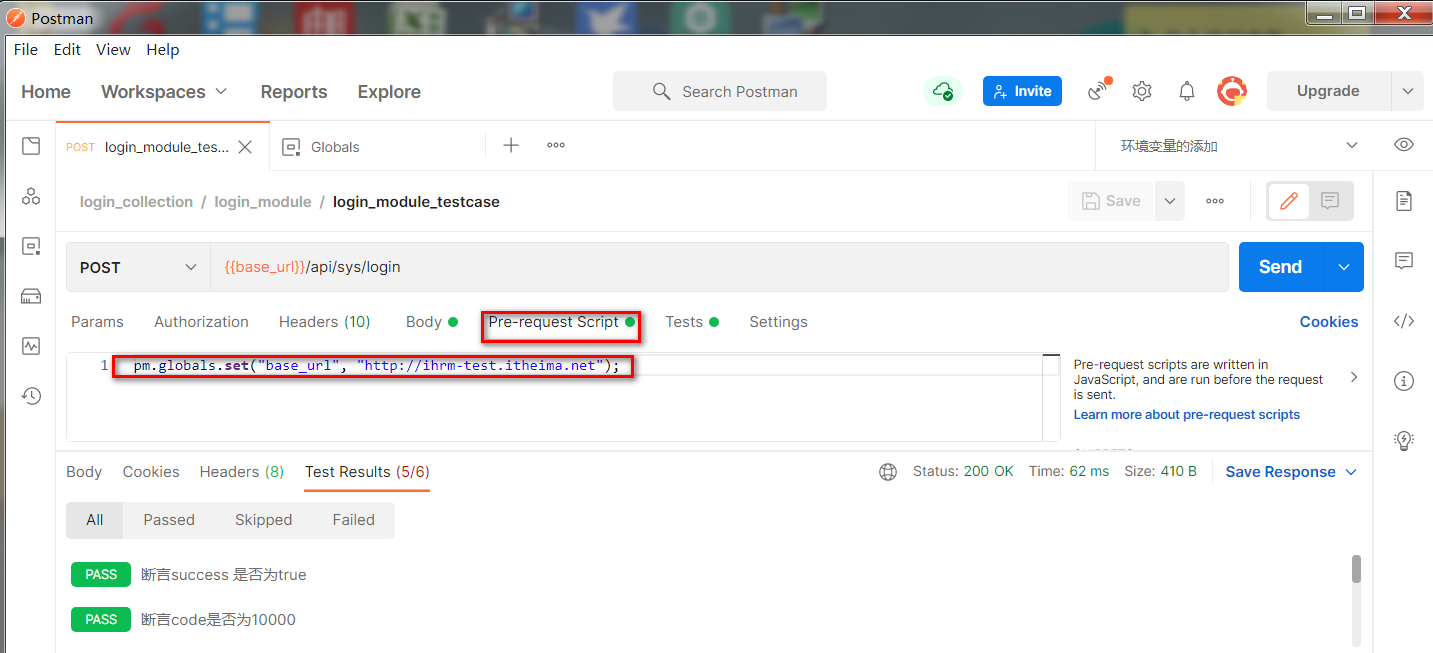Switch to comment mode icon
Screen dimensions: 1433x653
(1330, 201)
